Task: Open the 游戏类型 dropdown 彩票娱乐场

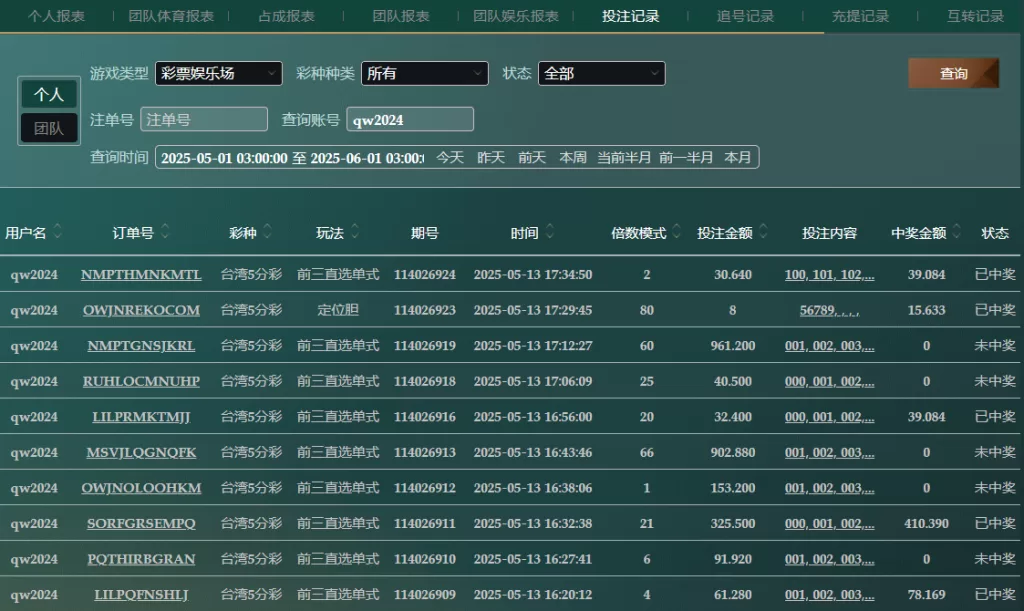Action: [x=219, y=73]
